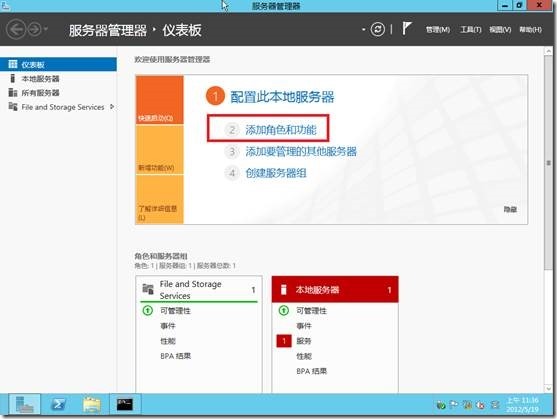Open File Explorer from the taskbar

click(x=92, y=404)
